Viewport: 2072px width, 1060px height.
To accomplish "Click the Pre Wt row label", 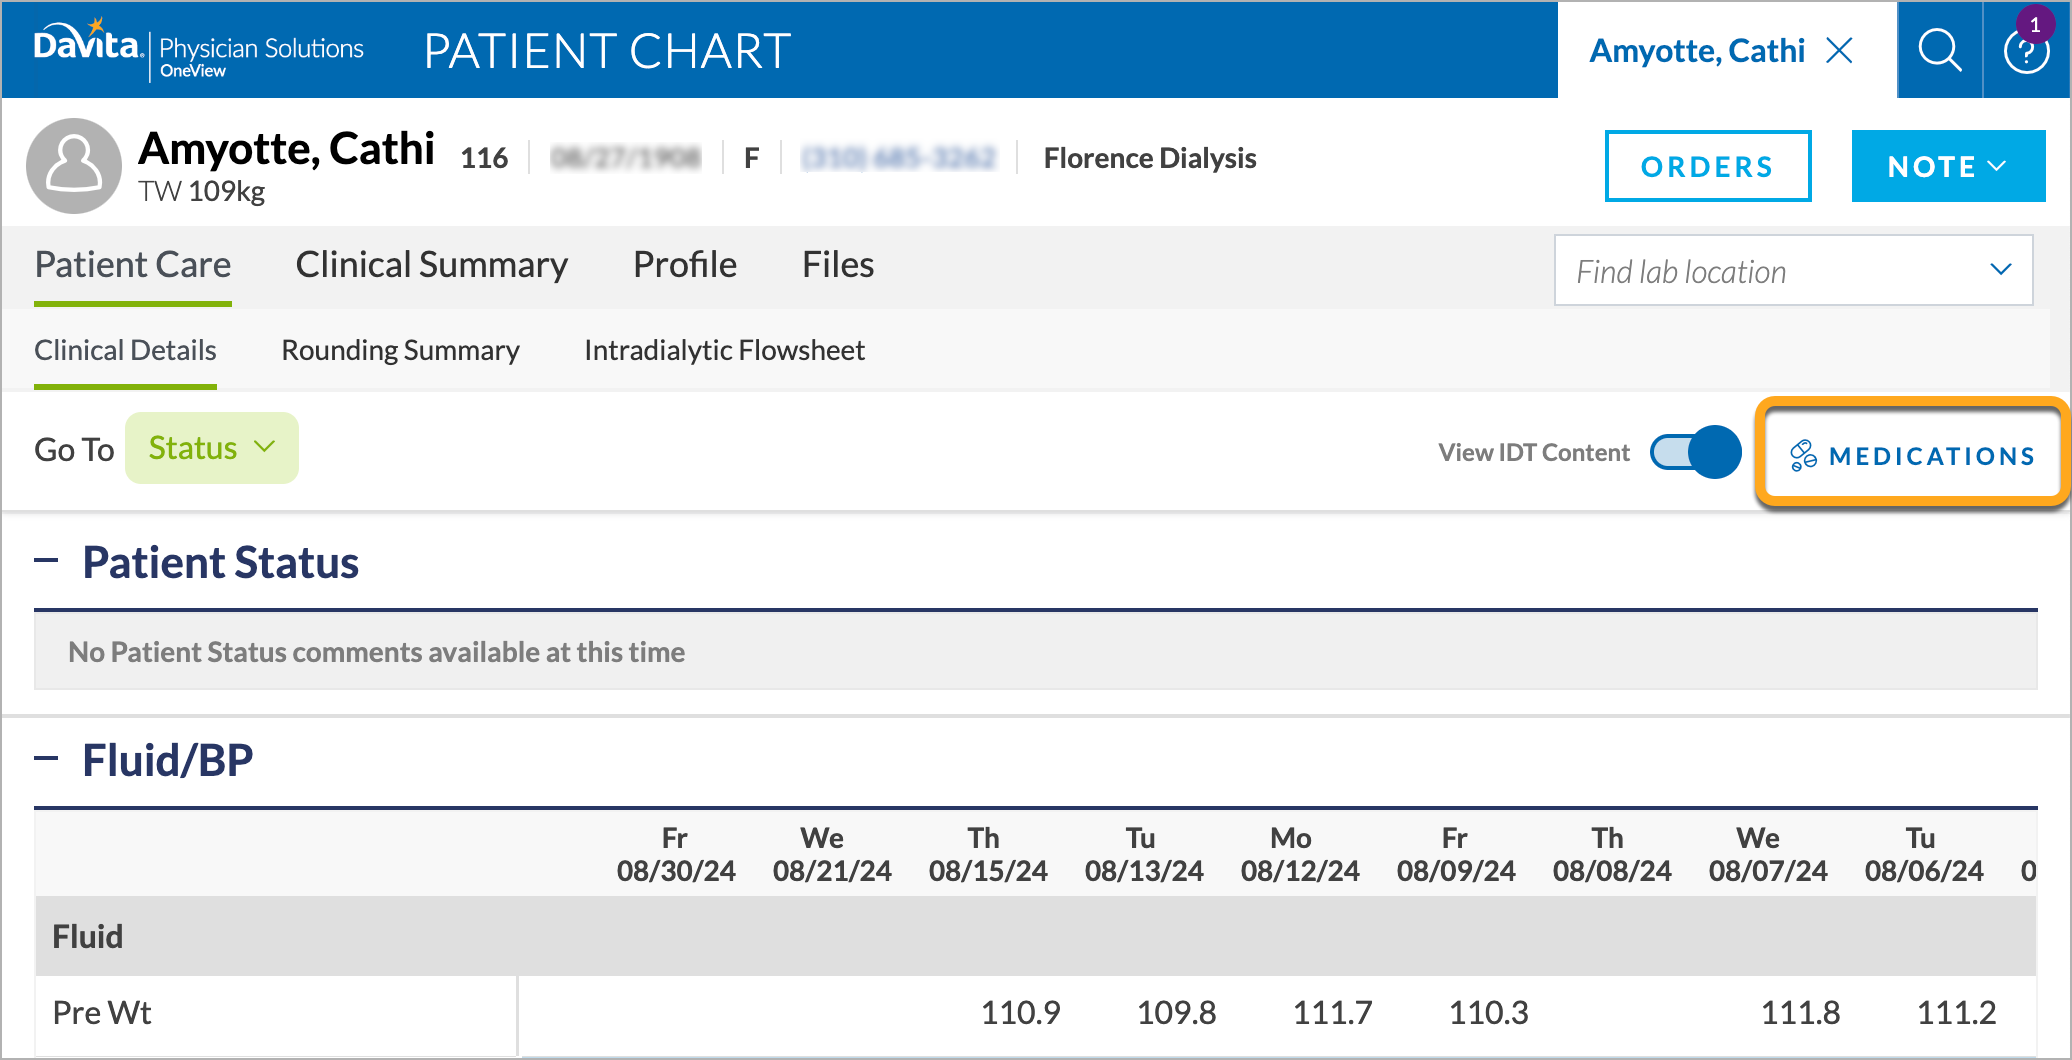I will tap(102, 1012).
